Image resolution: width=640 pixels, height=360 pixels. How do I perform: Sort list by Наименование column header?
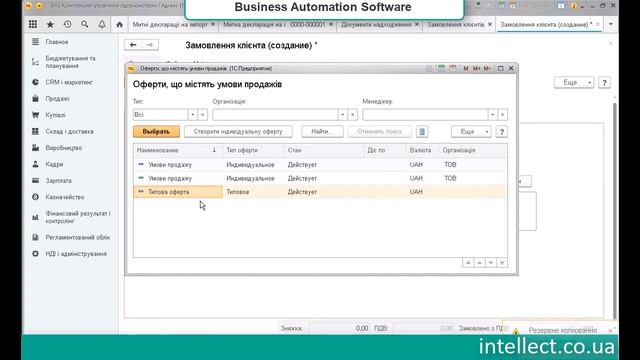coord(178,150)
